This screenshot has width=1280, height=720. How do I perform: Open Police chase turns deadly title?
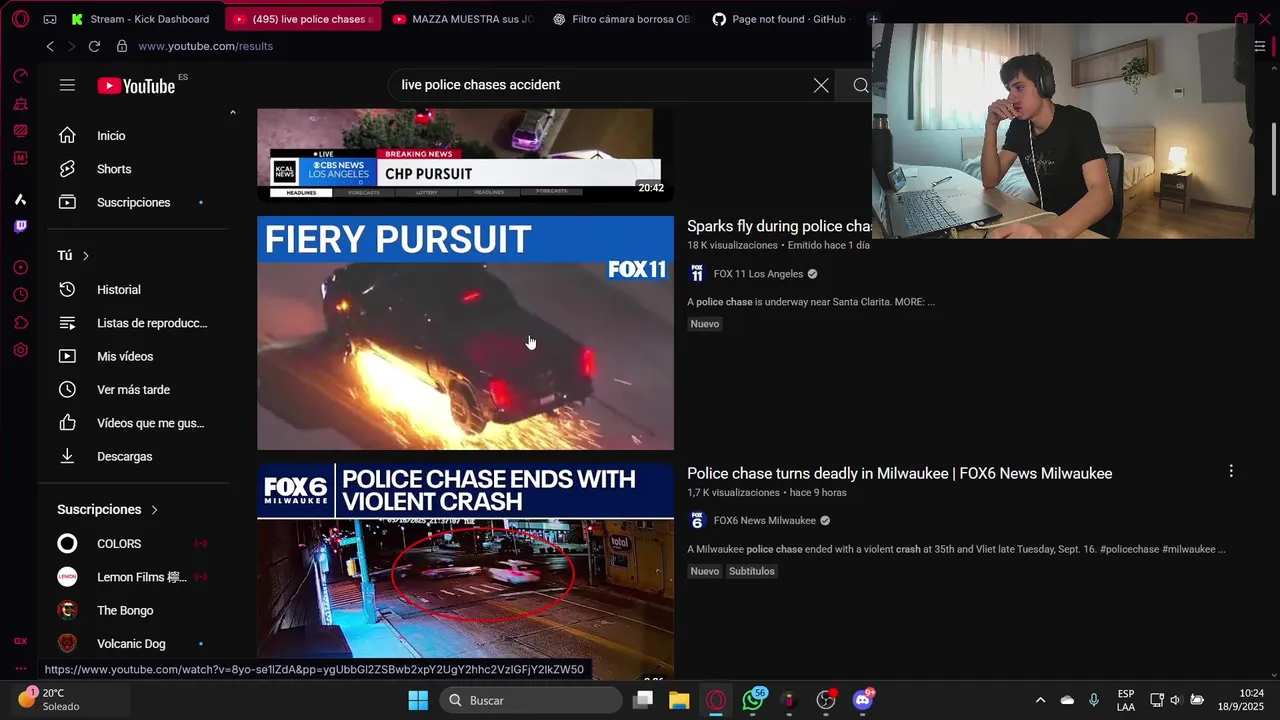899,474
